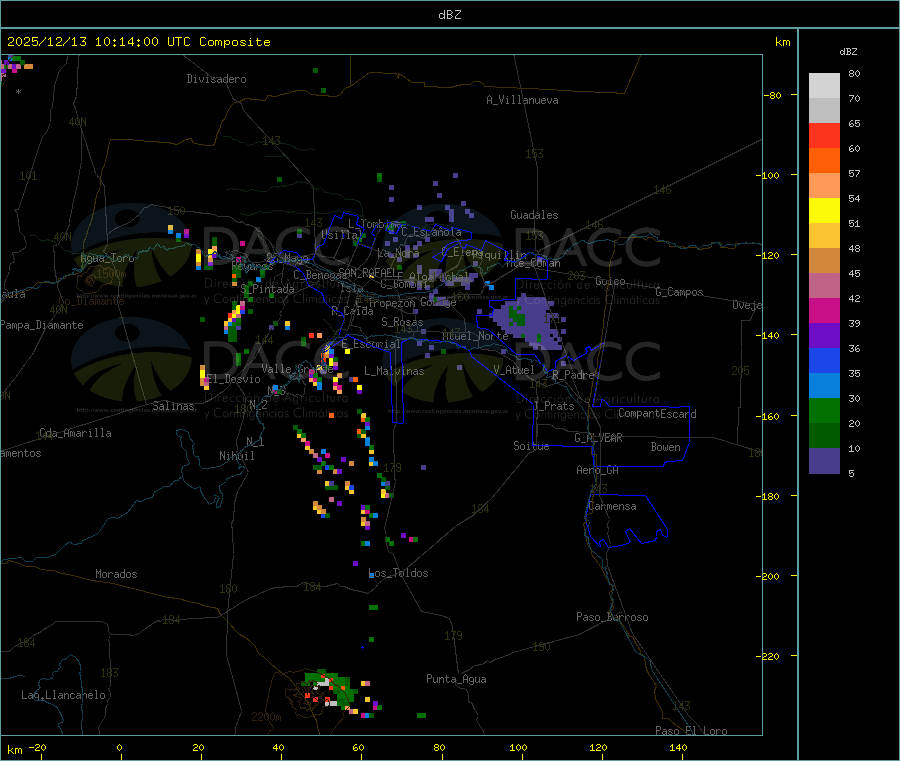Click the Punta_Agua location label

tap(456, 679)
